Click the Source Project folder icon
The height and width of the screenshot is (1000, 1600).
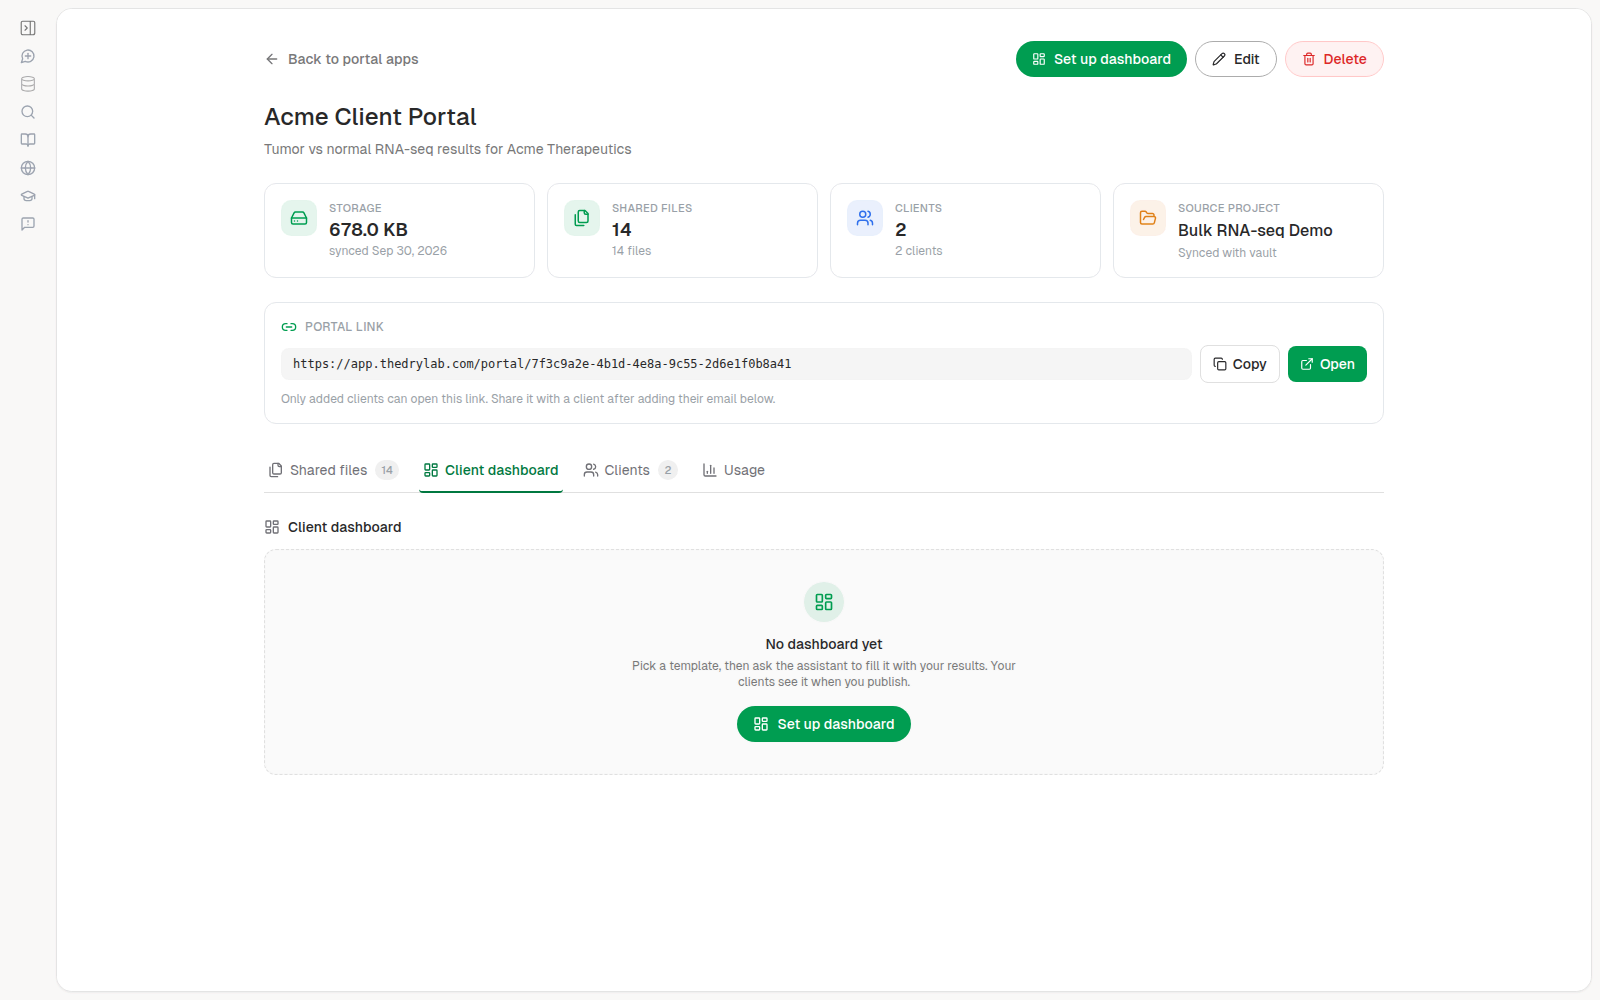[x=1148, y=218]
